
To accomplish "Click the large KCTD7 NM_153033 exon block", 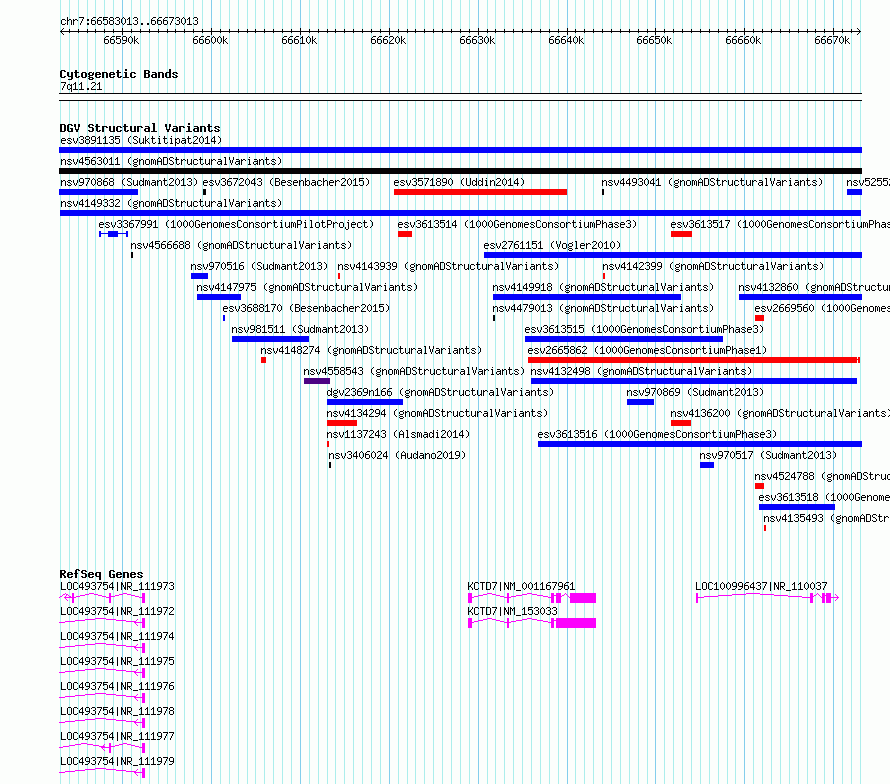I will pos(576,623).
